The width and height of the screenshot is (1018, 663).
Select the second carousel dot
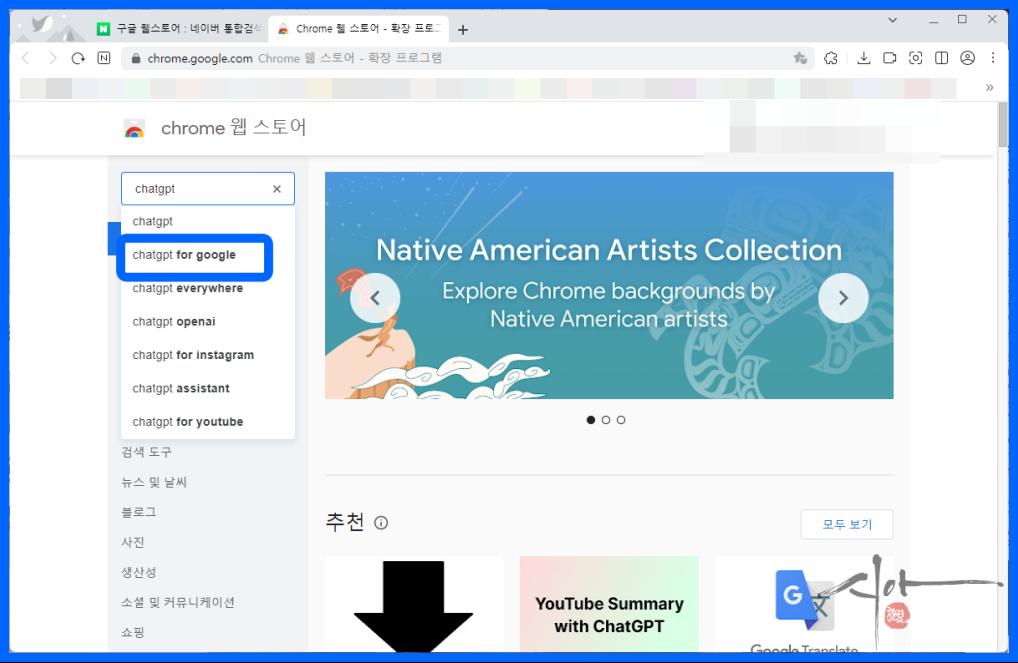(606, 420)
